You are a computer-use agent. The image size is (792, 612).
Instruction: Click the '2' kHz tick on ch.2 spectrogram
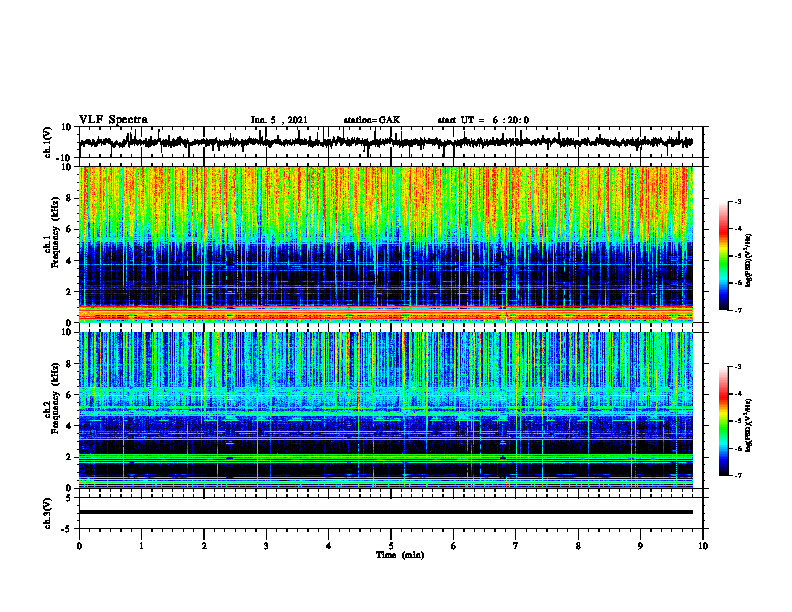[x=70, y=457]
